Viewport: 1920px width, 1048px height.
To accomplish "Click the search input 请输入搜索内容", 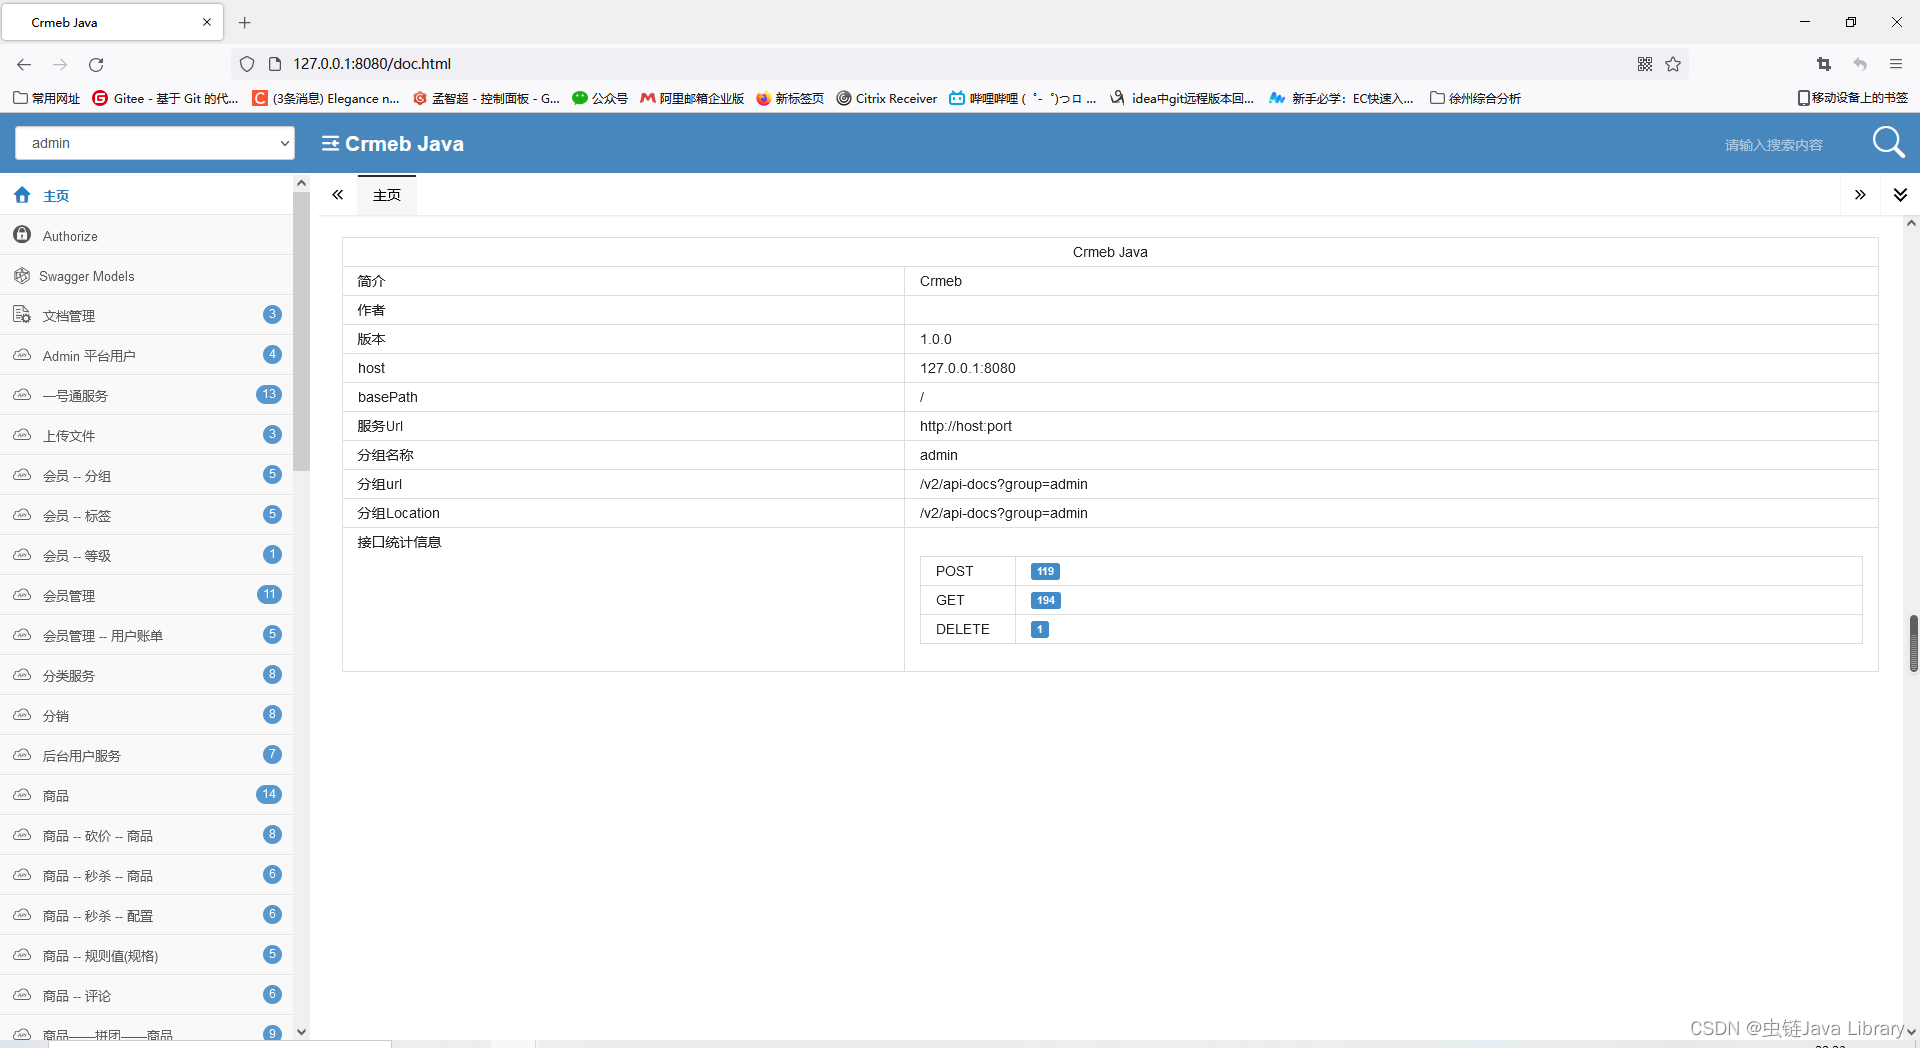I will click(1773, 145).
